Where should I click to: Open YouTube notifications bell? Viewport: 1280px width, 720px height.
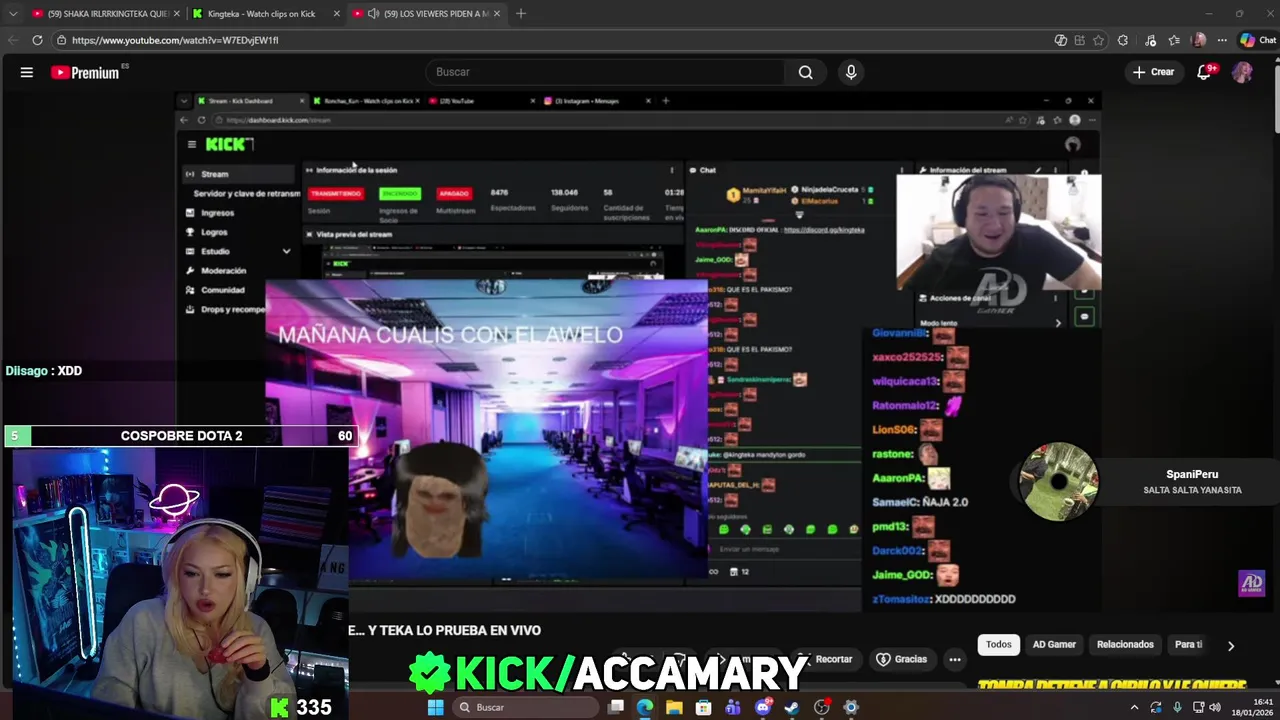pos(1204,72)
